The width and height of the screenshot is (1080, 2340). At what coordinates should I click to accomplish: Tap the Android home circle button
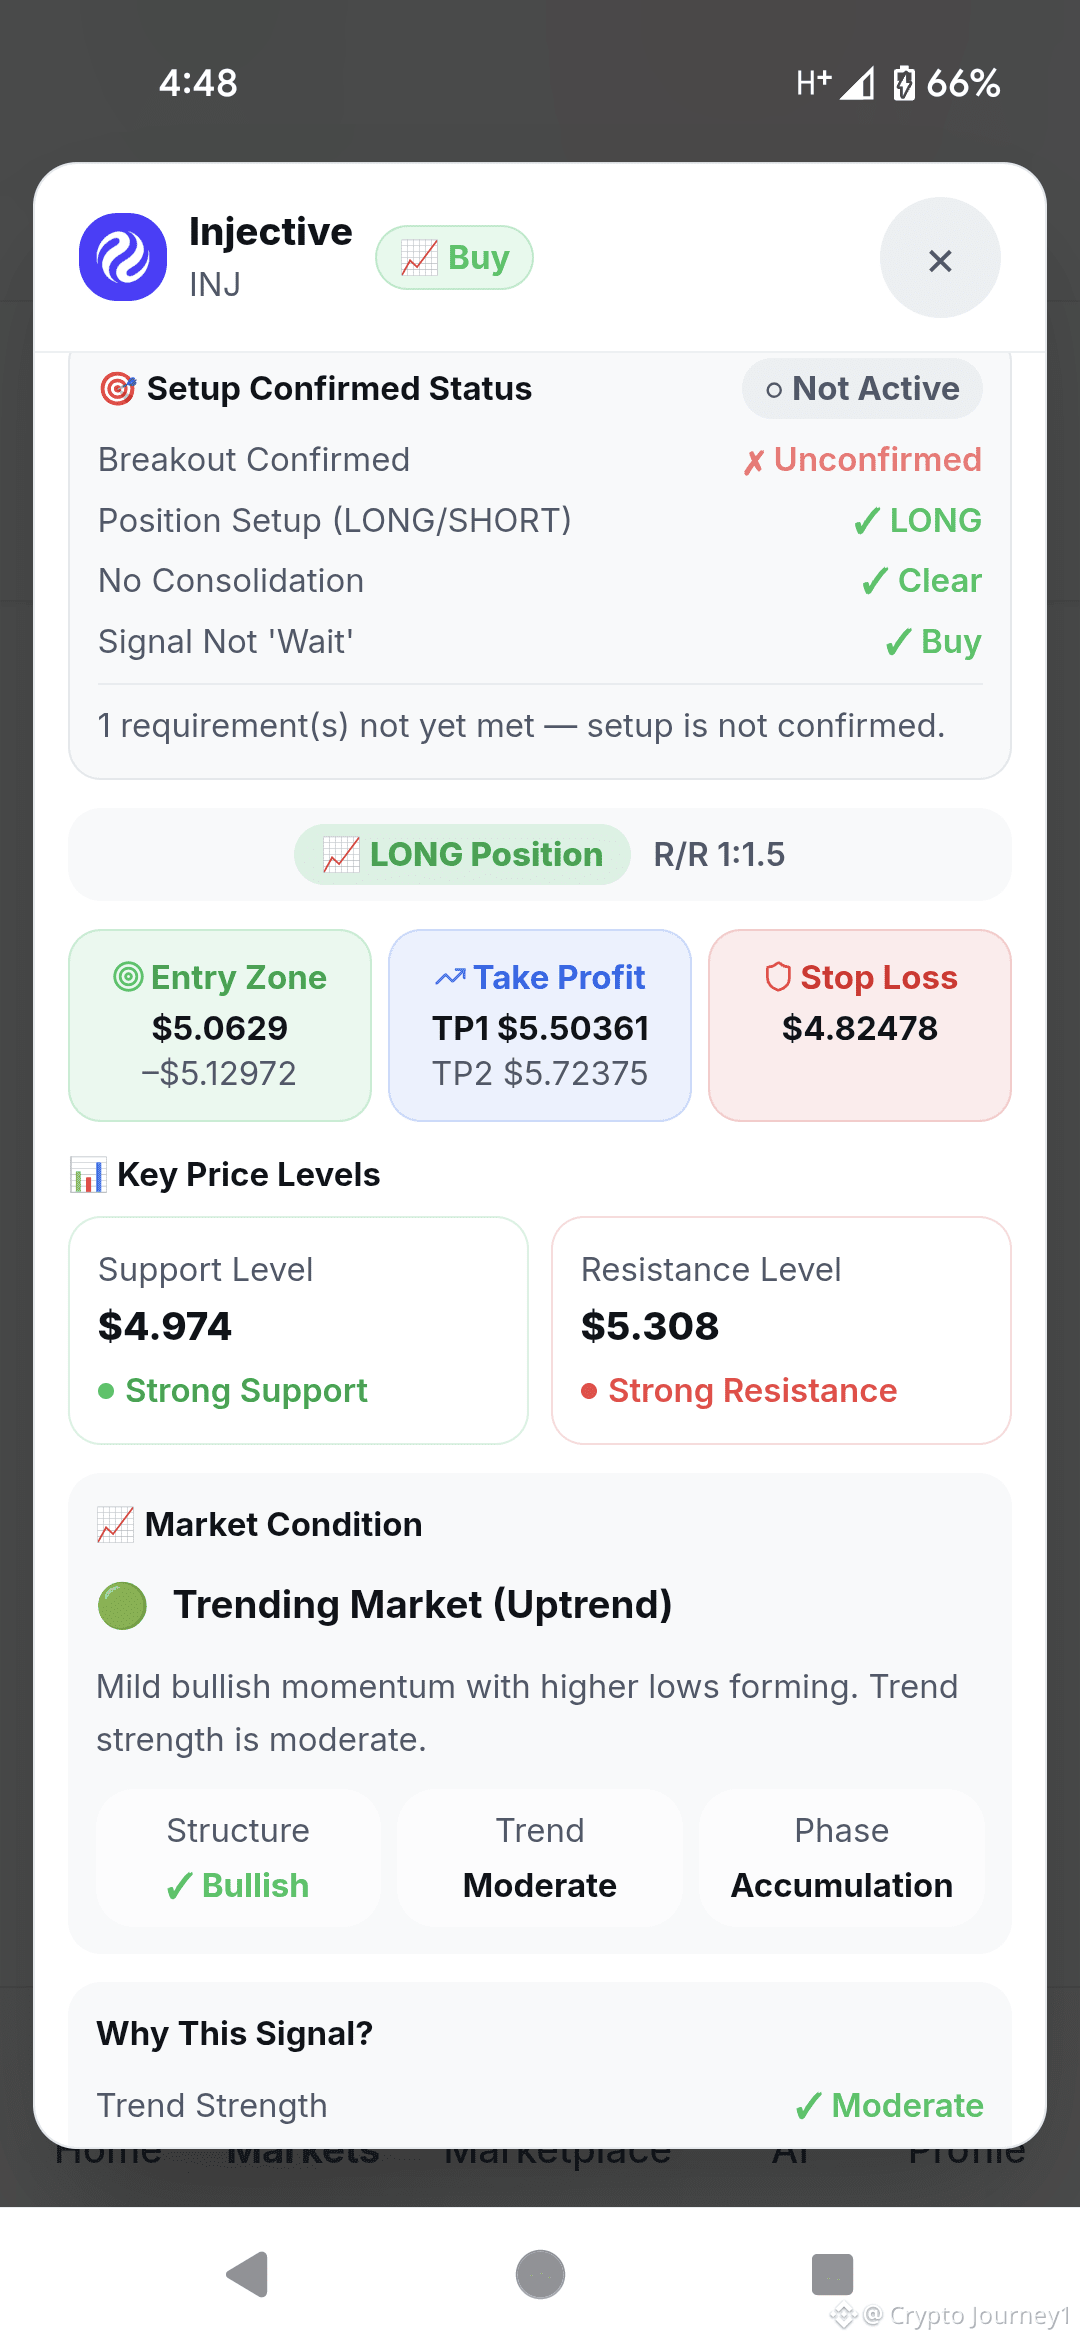tap(540, 2275)
